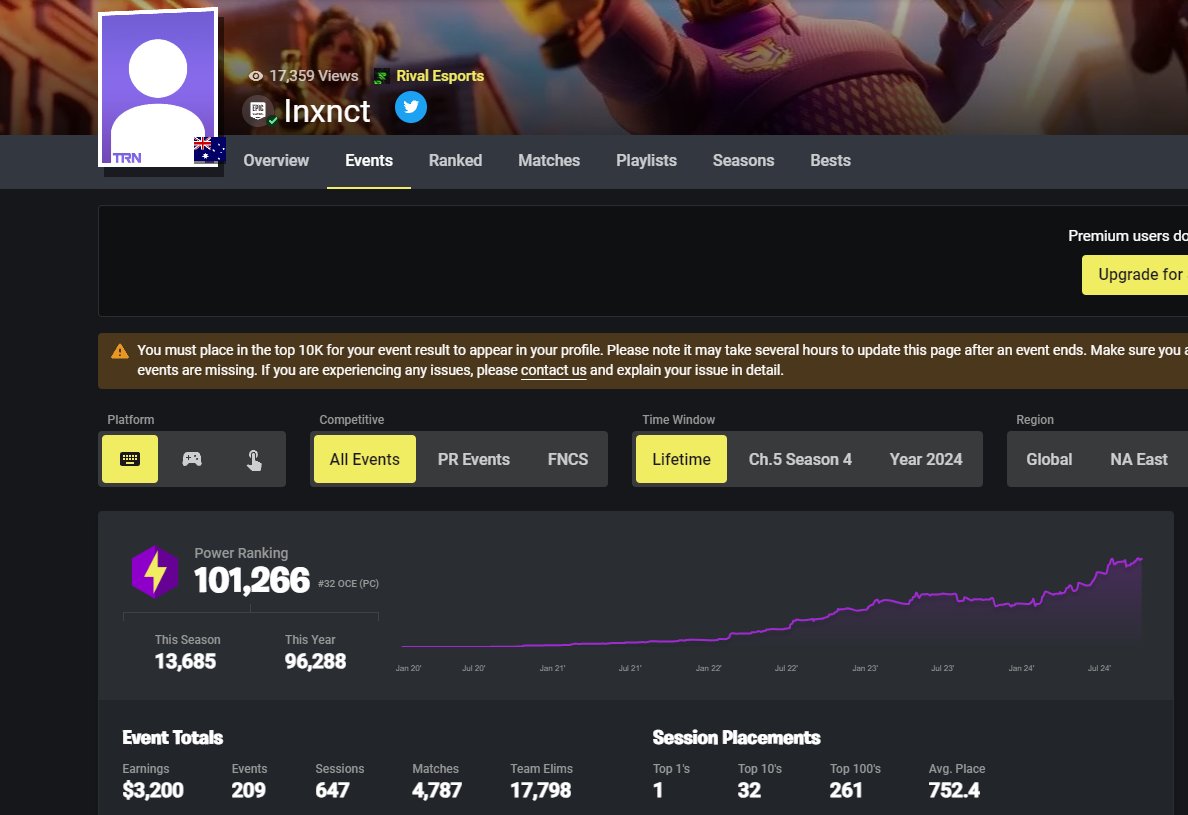
Task: Click the Rival Esports team logo
Action: [382, 76]
